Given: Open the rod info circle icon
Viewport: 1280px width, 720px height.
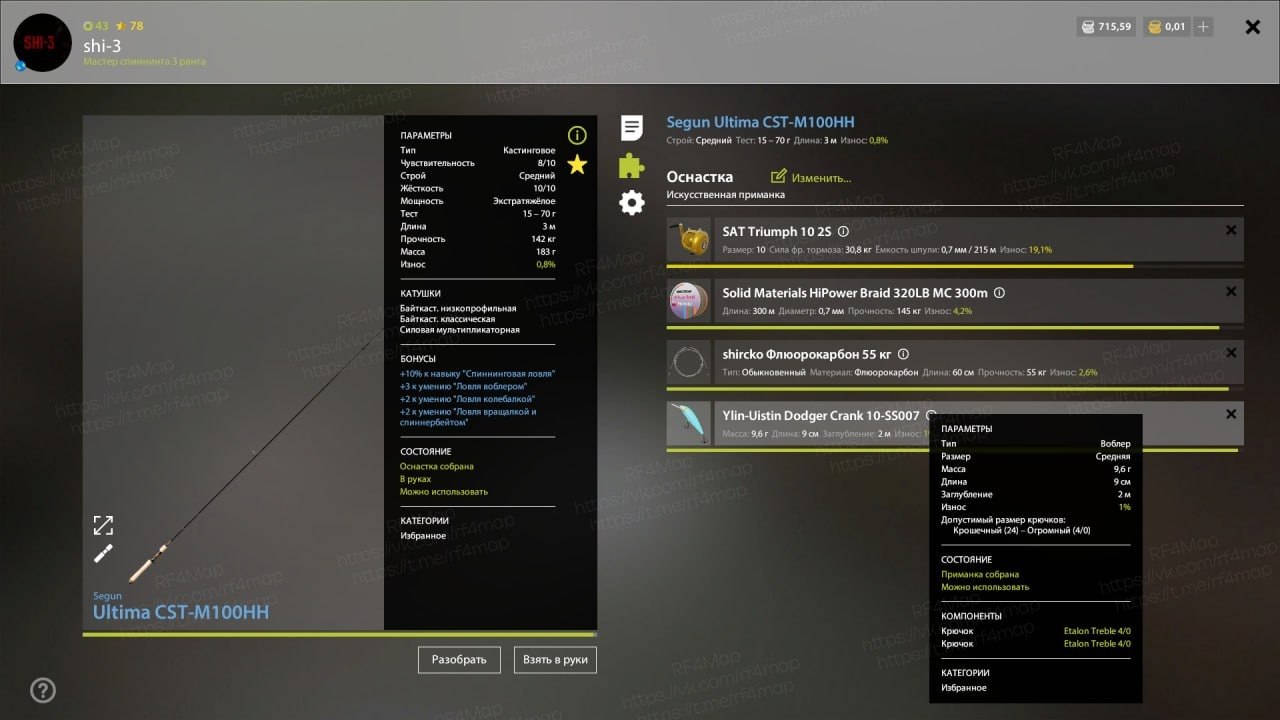Looking at the screenshot, I should click(577, 135).
